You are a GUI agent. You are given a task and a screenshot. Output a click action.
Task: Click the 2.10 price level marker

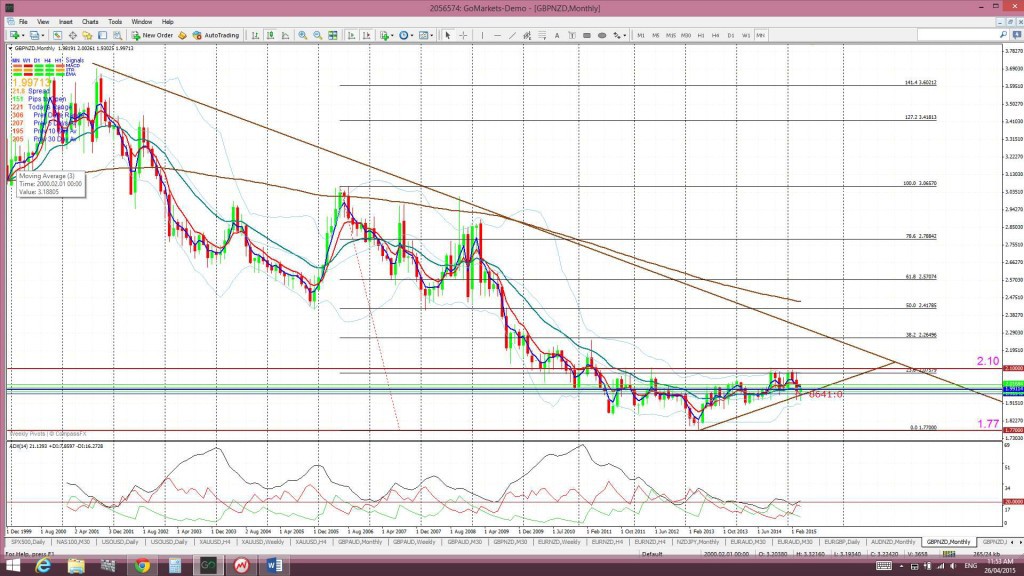(x=987, y=361)
